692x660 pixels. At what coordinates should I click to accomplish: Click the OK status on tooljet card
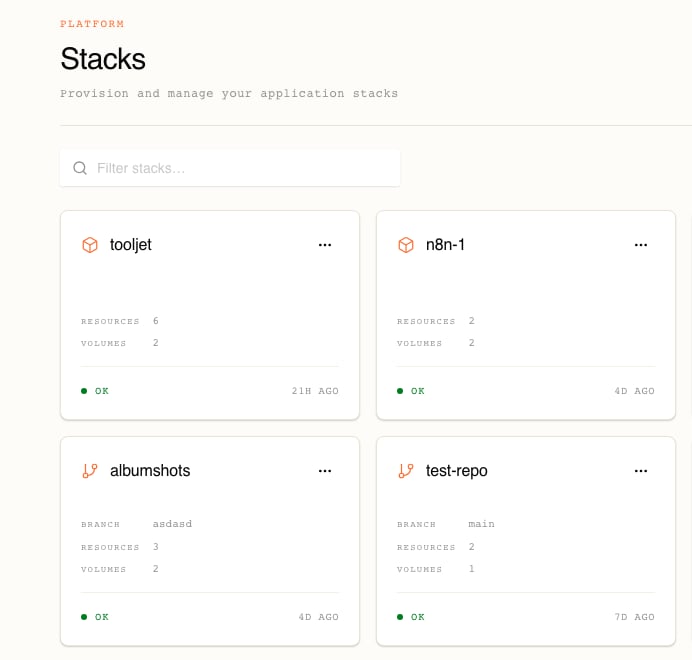[x=102, y=391]
